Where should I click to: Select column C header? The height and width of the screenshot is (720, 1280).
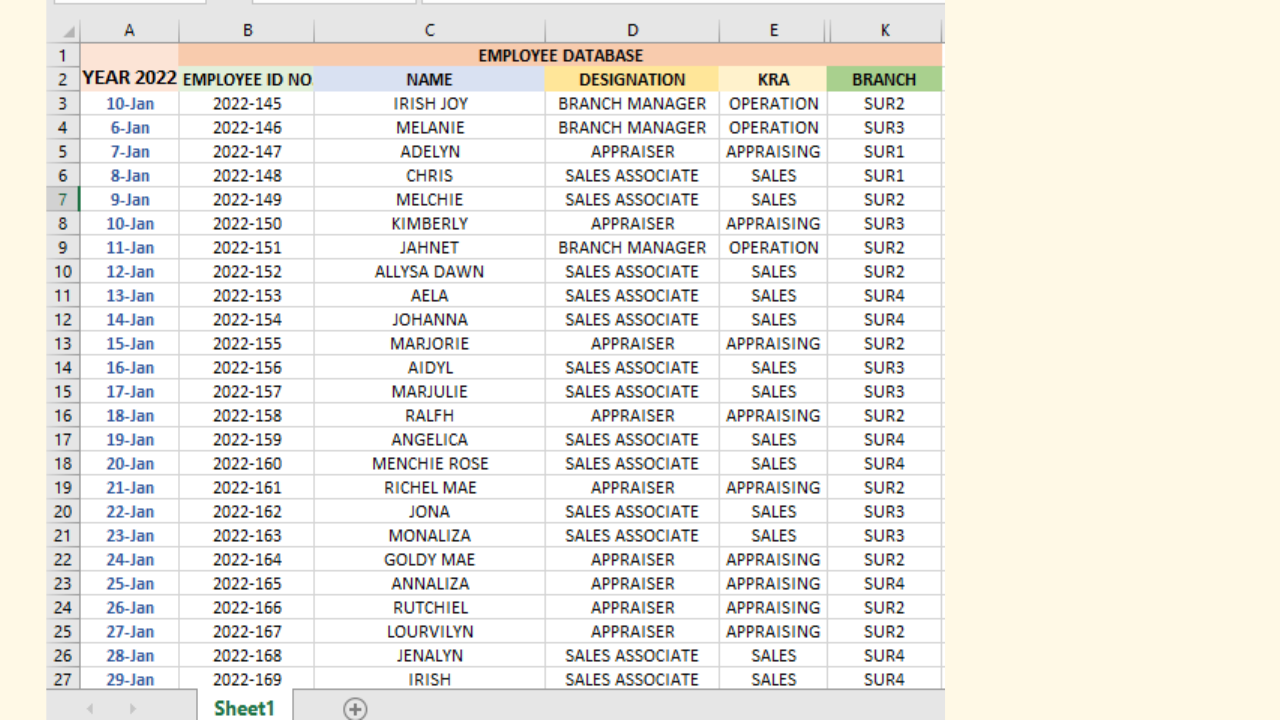click(x=430, y=31)
